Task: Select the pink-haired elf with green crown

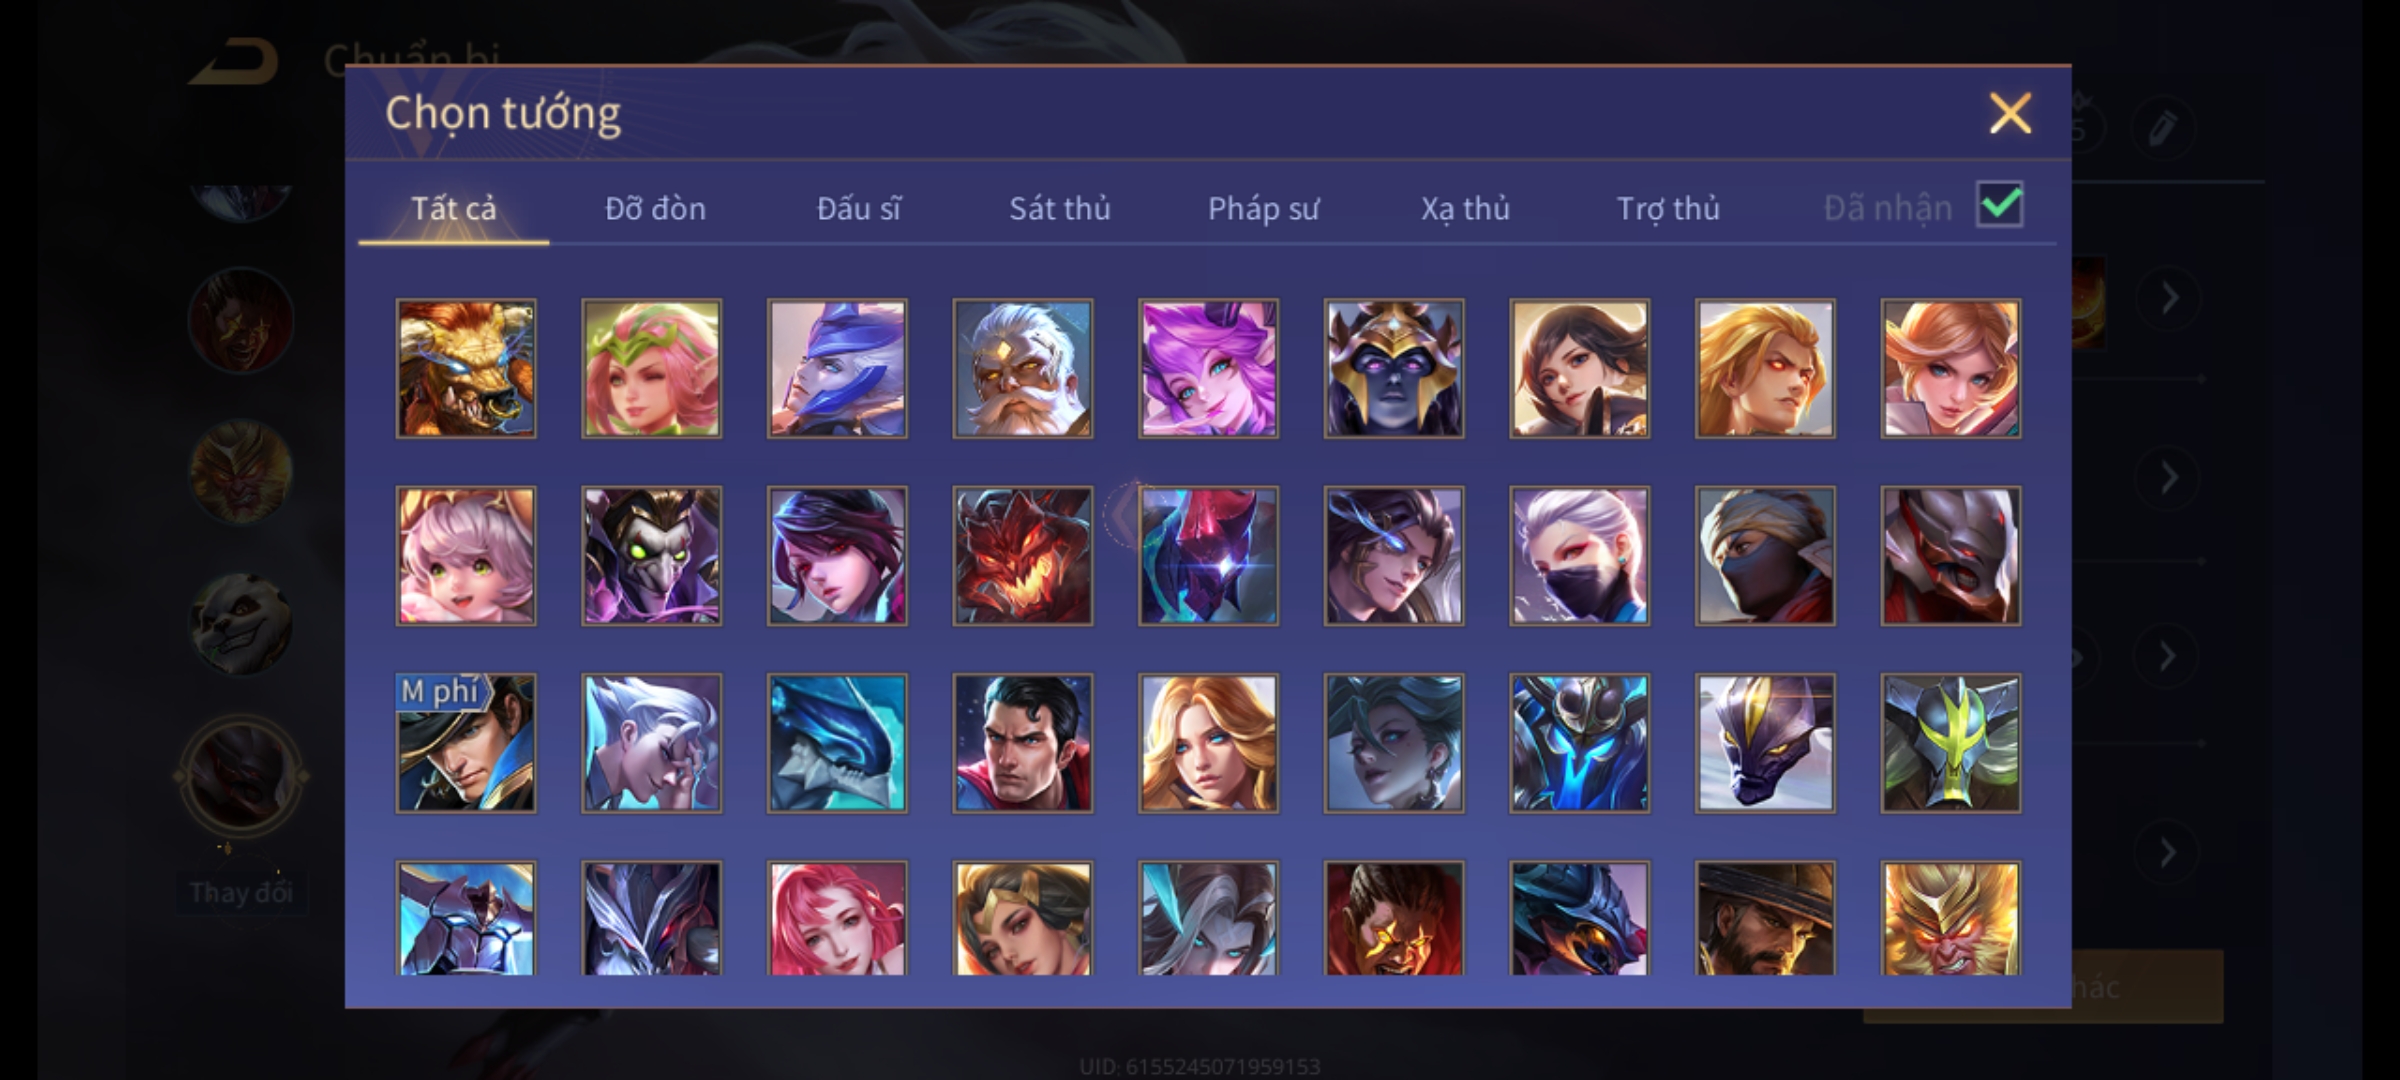Action: 651,368
